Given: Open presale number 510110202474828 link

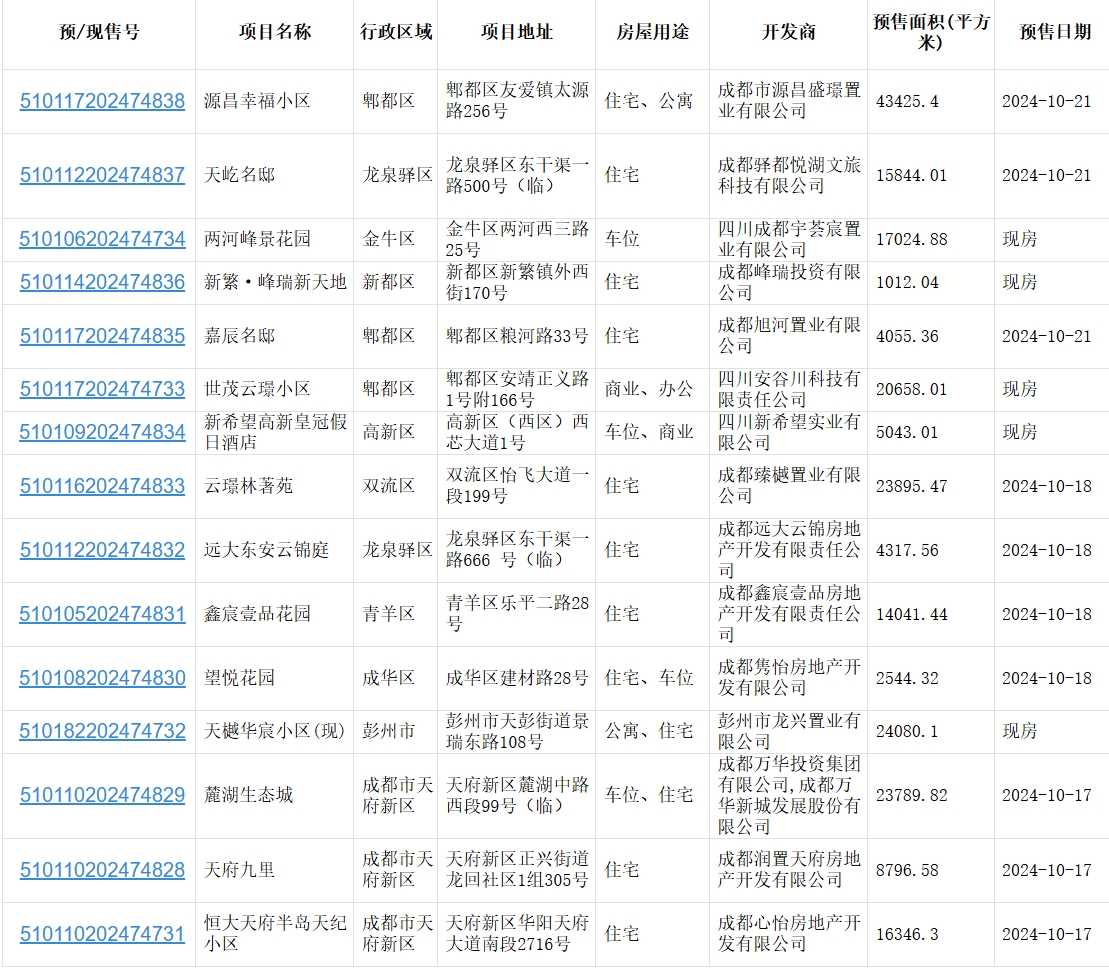Looking at the screenshot, I should tap(102, 870).
